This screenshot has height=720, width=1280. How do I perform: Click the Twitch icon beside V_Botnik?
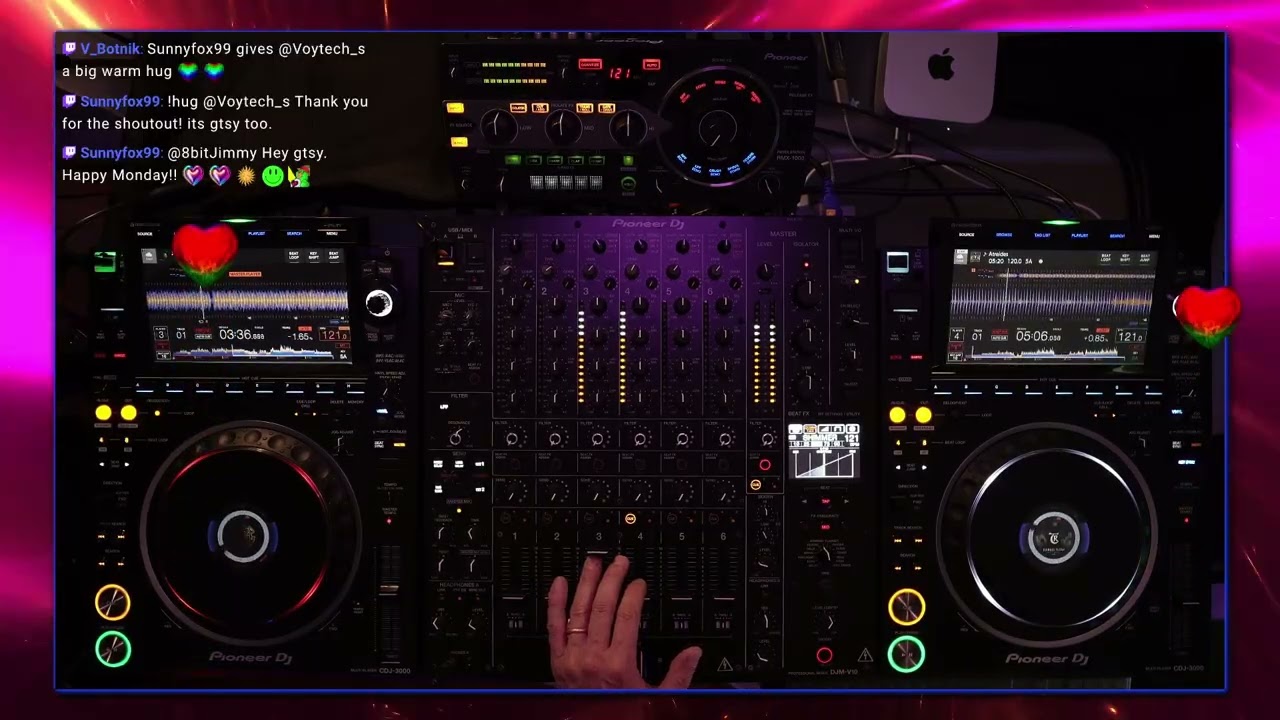[x=69, y=49]
